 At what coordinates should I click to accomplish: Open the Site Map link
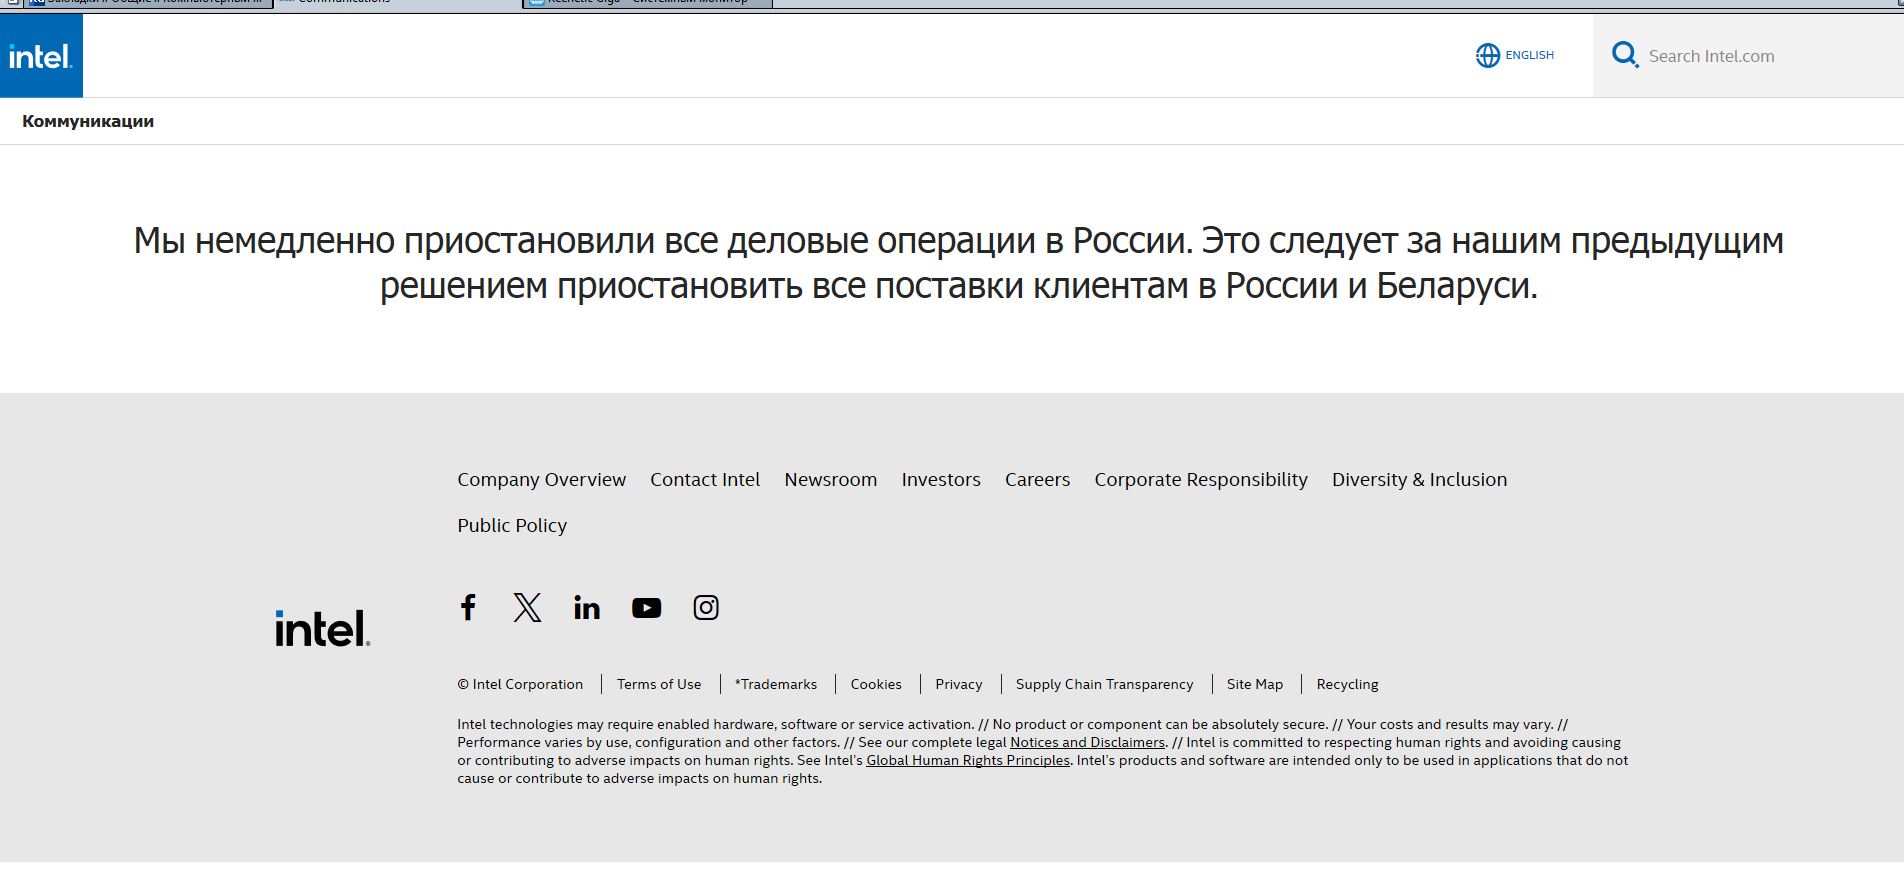1255,684
